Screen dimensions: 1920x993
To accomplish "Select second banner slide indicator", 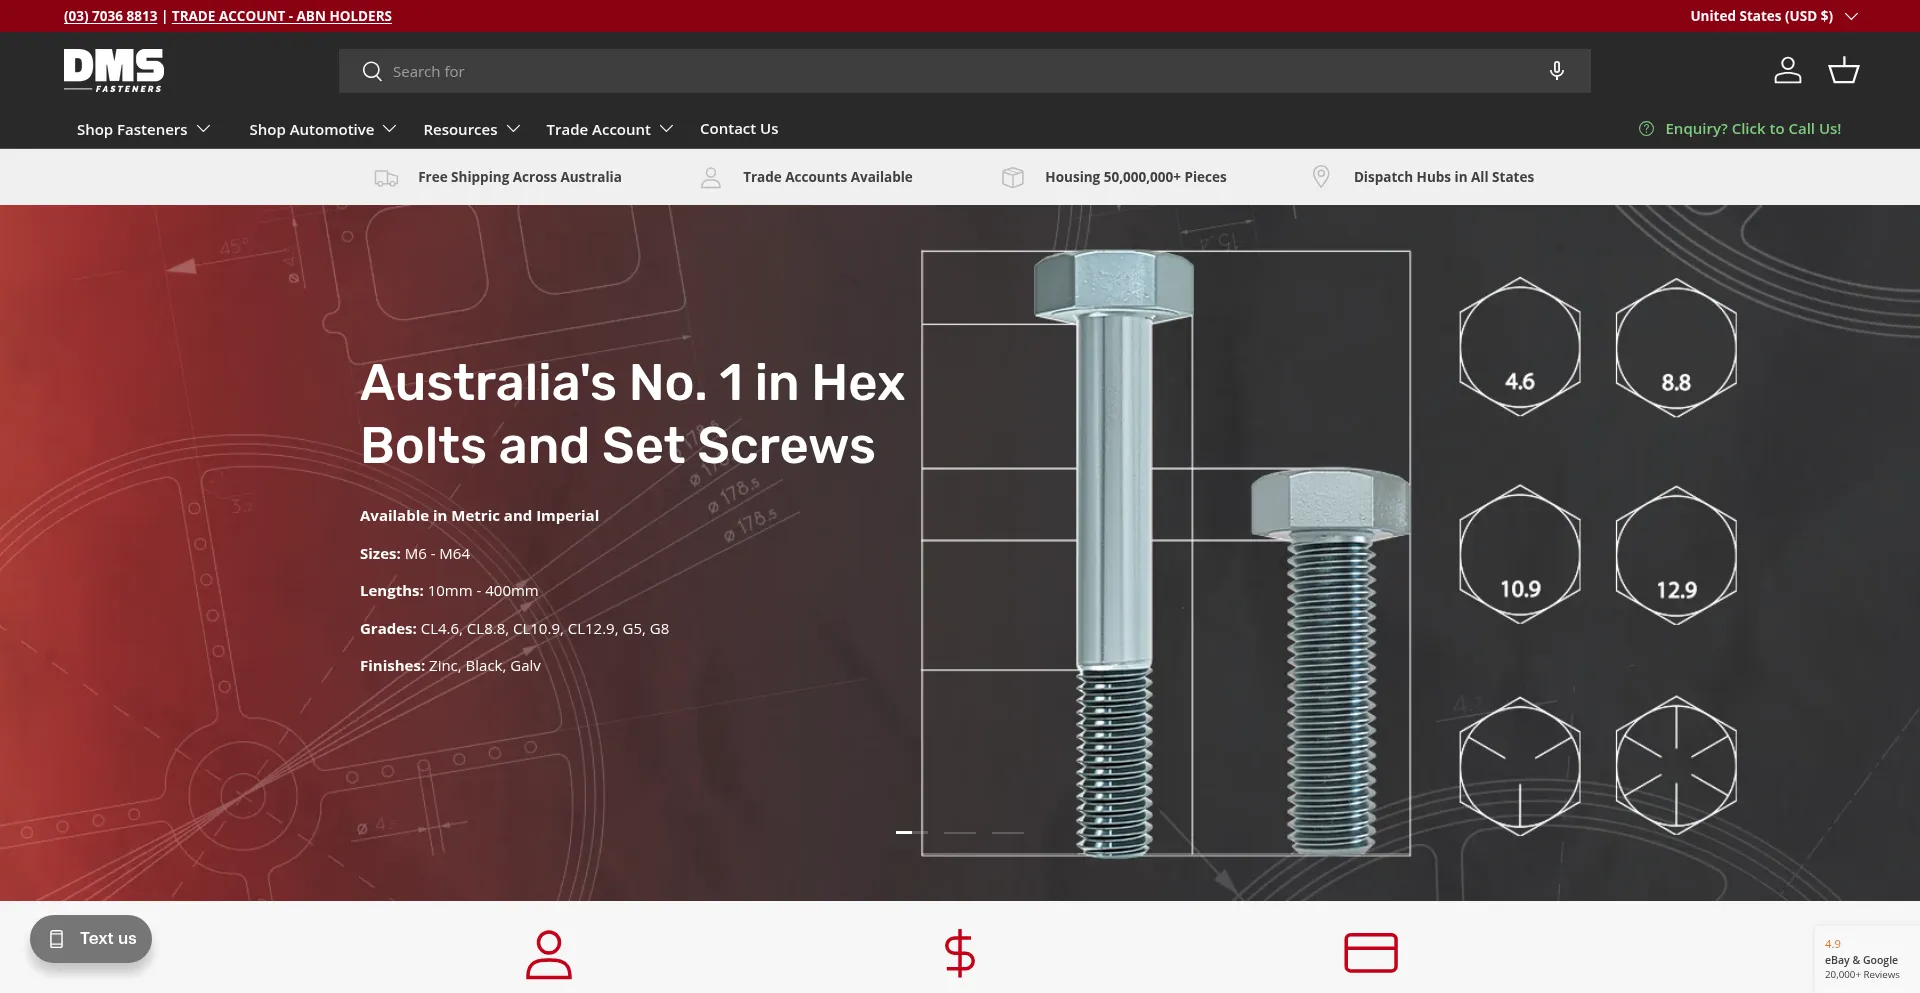I will point(960,832).
